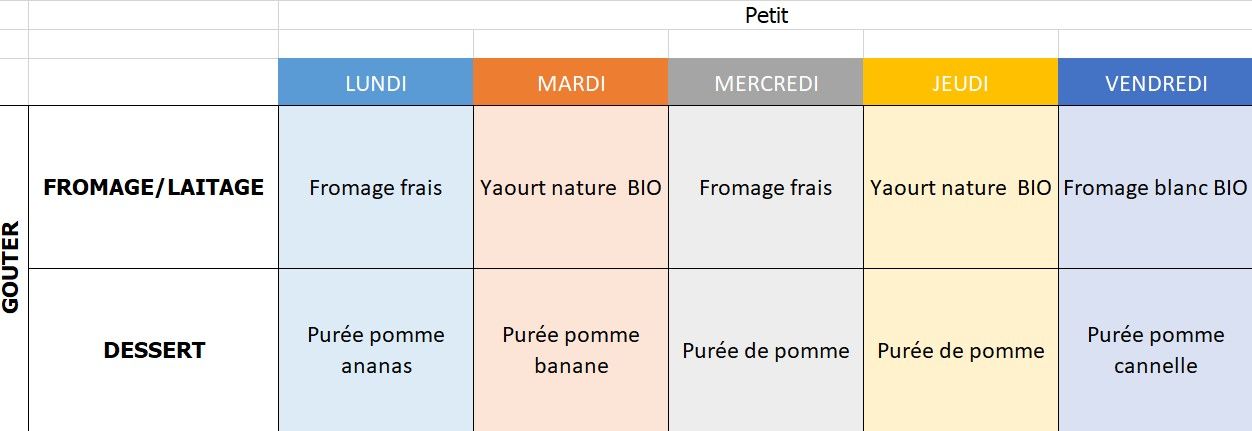
Task: Select the vertical GOUTER label cell
Action: (13, 268)
